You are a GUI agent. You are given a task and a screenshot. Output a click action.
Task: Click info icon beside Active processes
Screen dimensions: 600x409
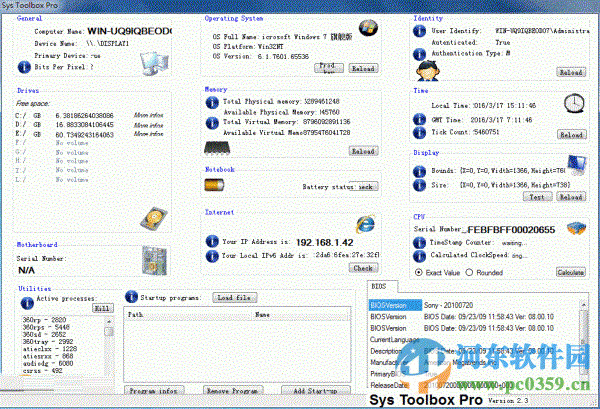point(27,303)
